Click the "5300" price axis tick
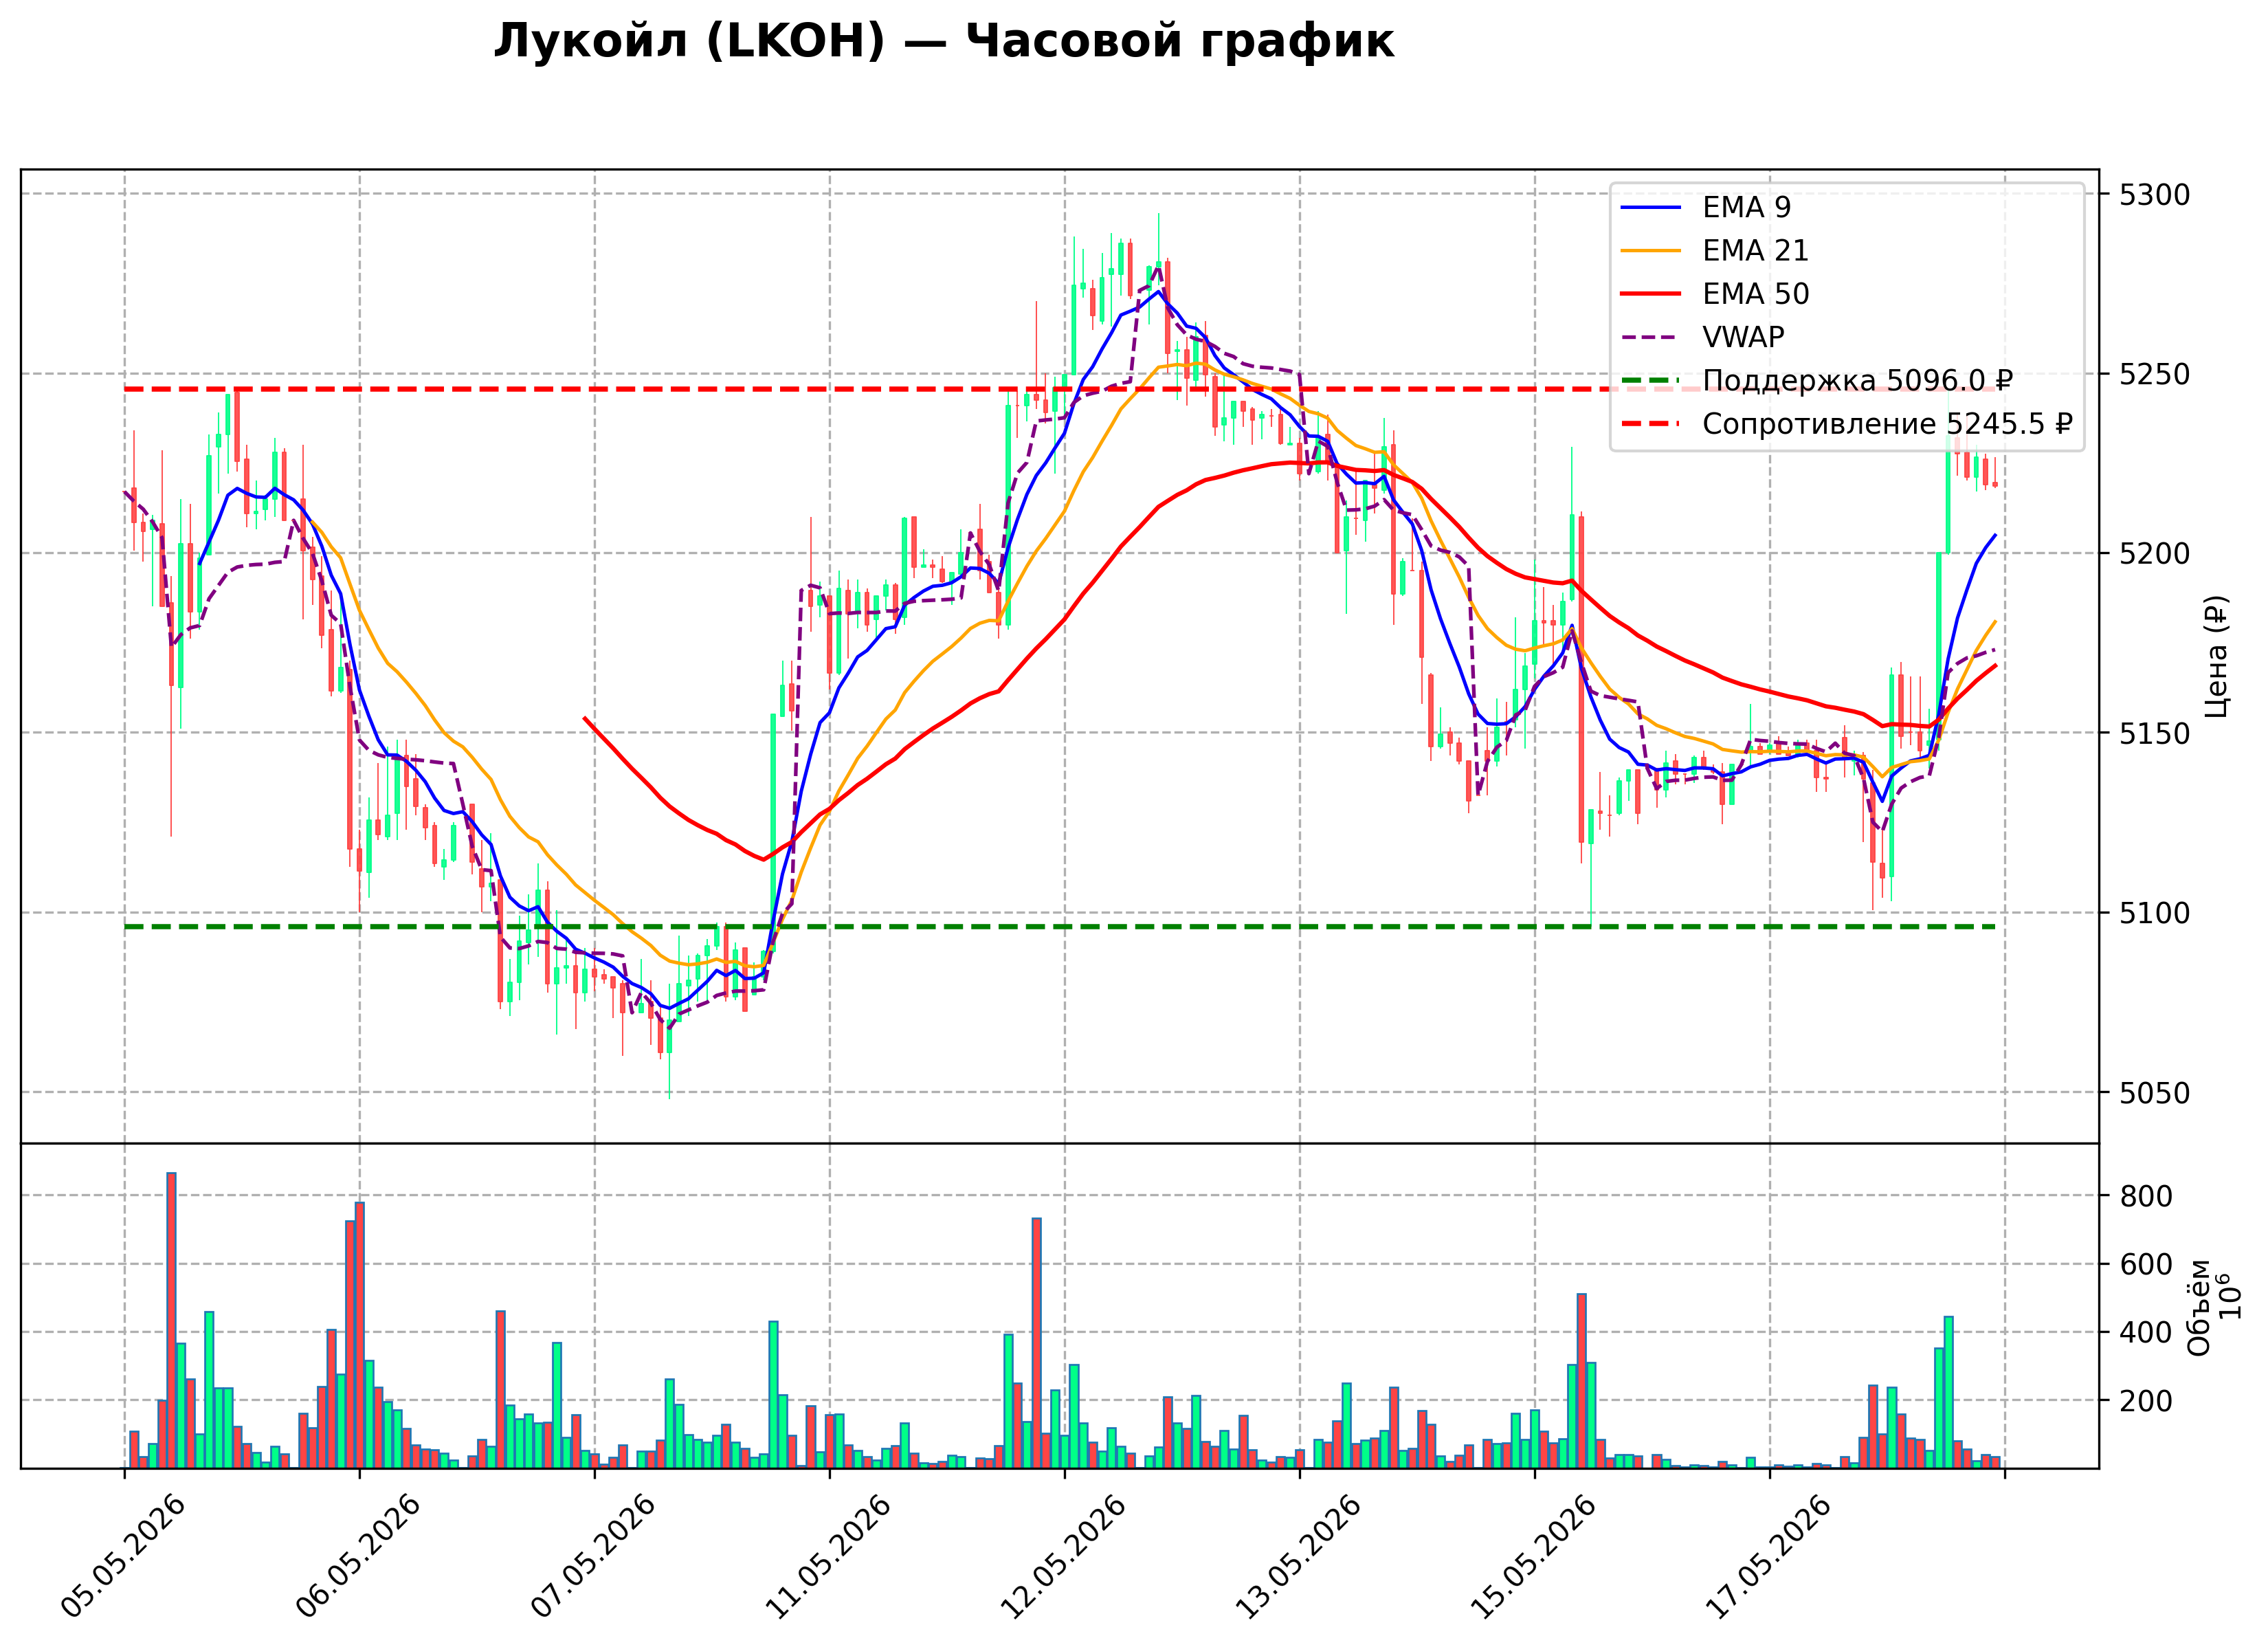2268x1645 pixels. coord(2154,195)
